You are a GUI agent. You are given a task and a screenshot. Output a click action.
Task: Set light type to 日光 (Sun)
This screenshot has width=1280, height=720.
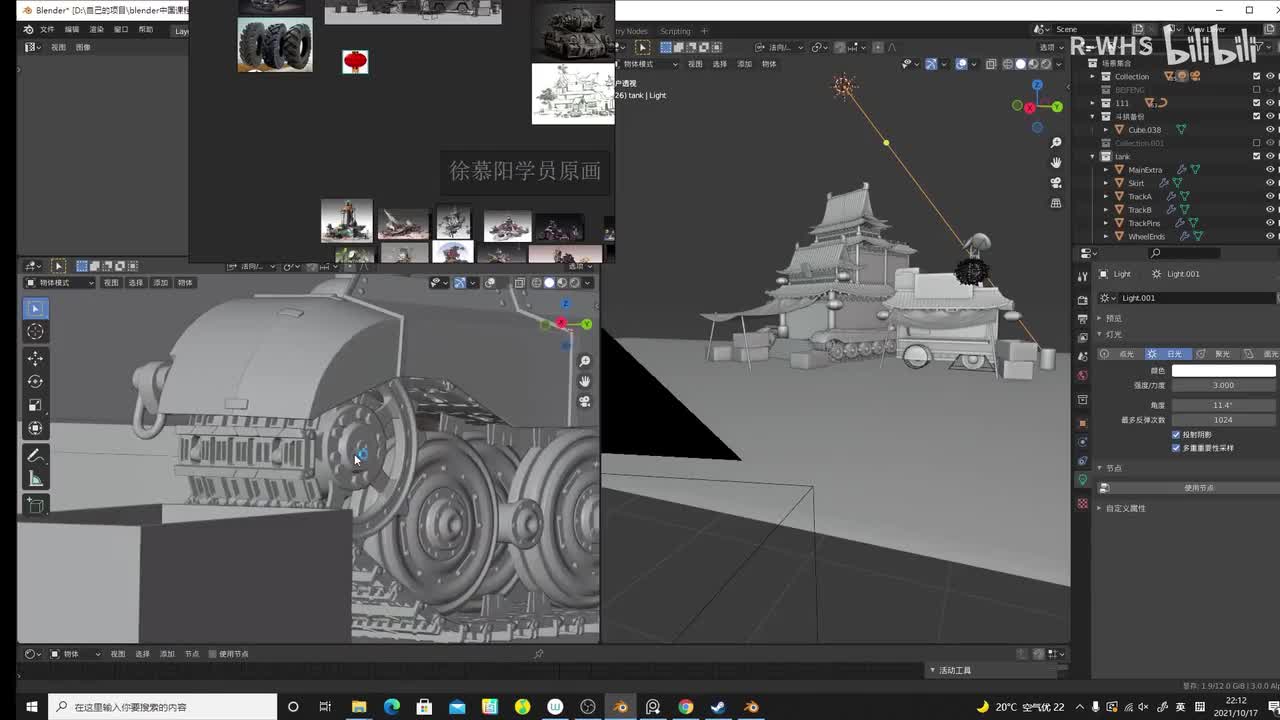(x=1166, y=354)
